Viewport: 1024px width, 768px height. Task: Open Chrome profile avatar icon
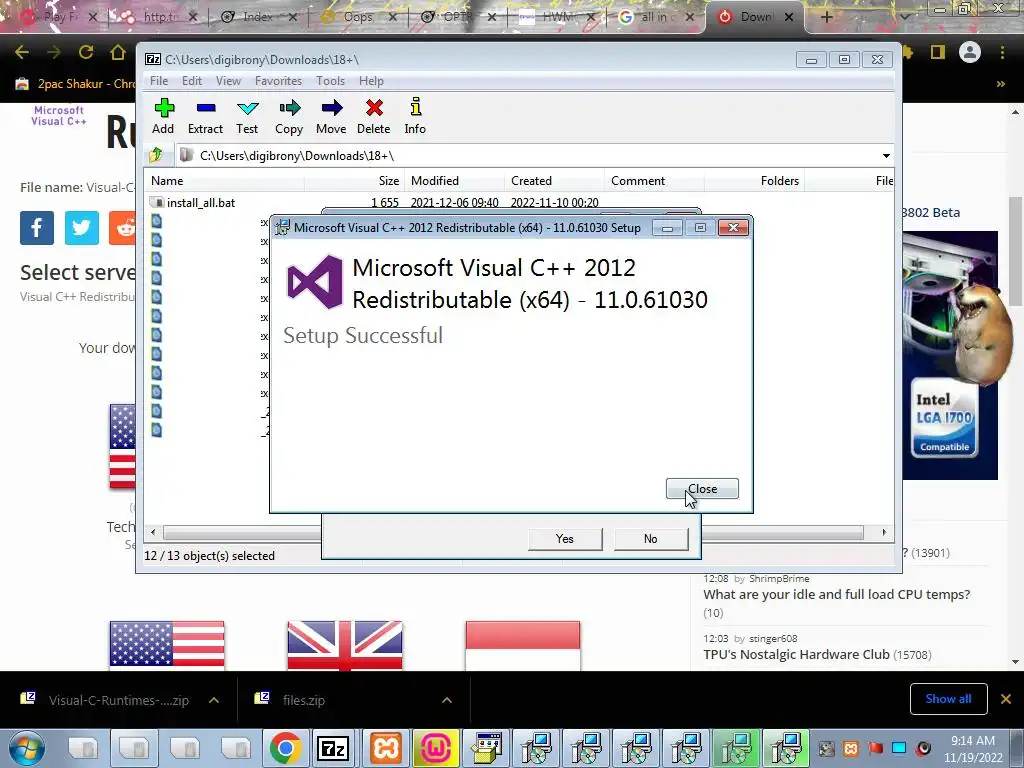[x=970, y=52]
